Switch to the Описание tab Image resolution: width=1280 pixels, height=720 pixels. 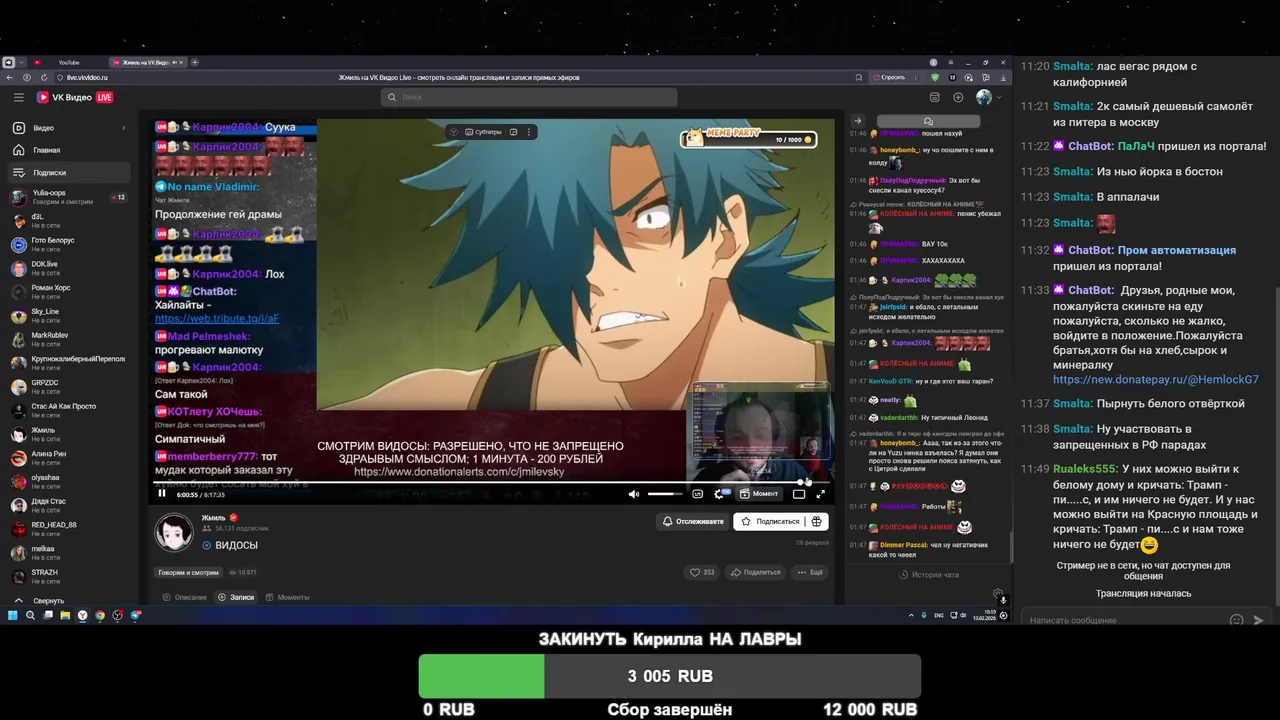[x=185, y=597]
